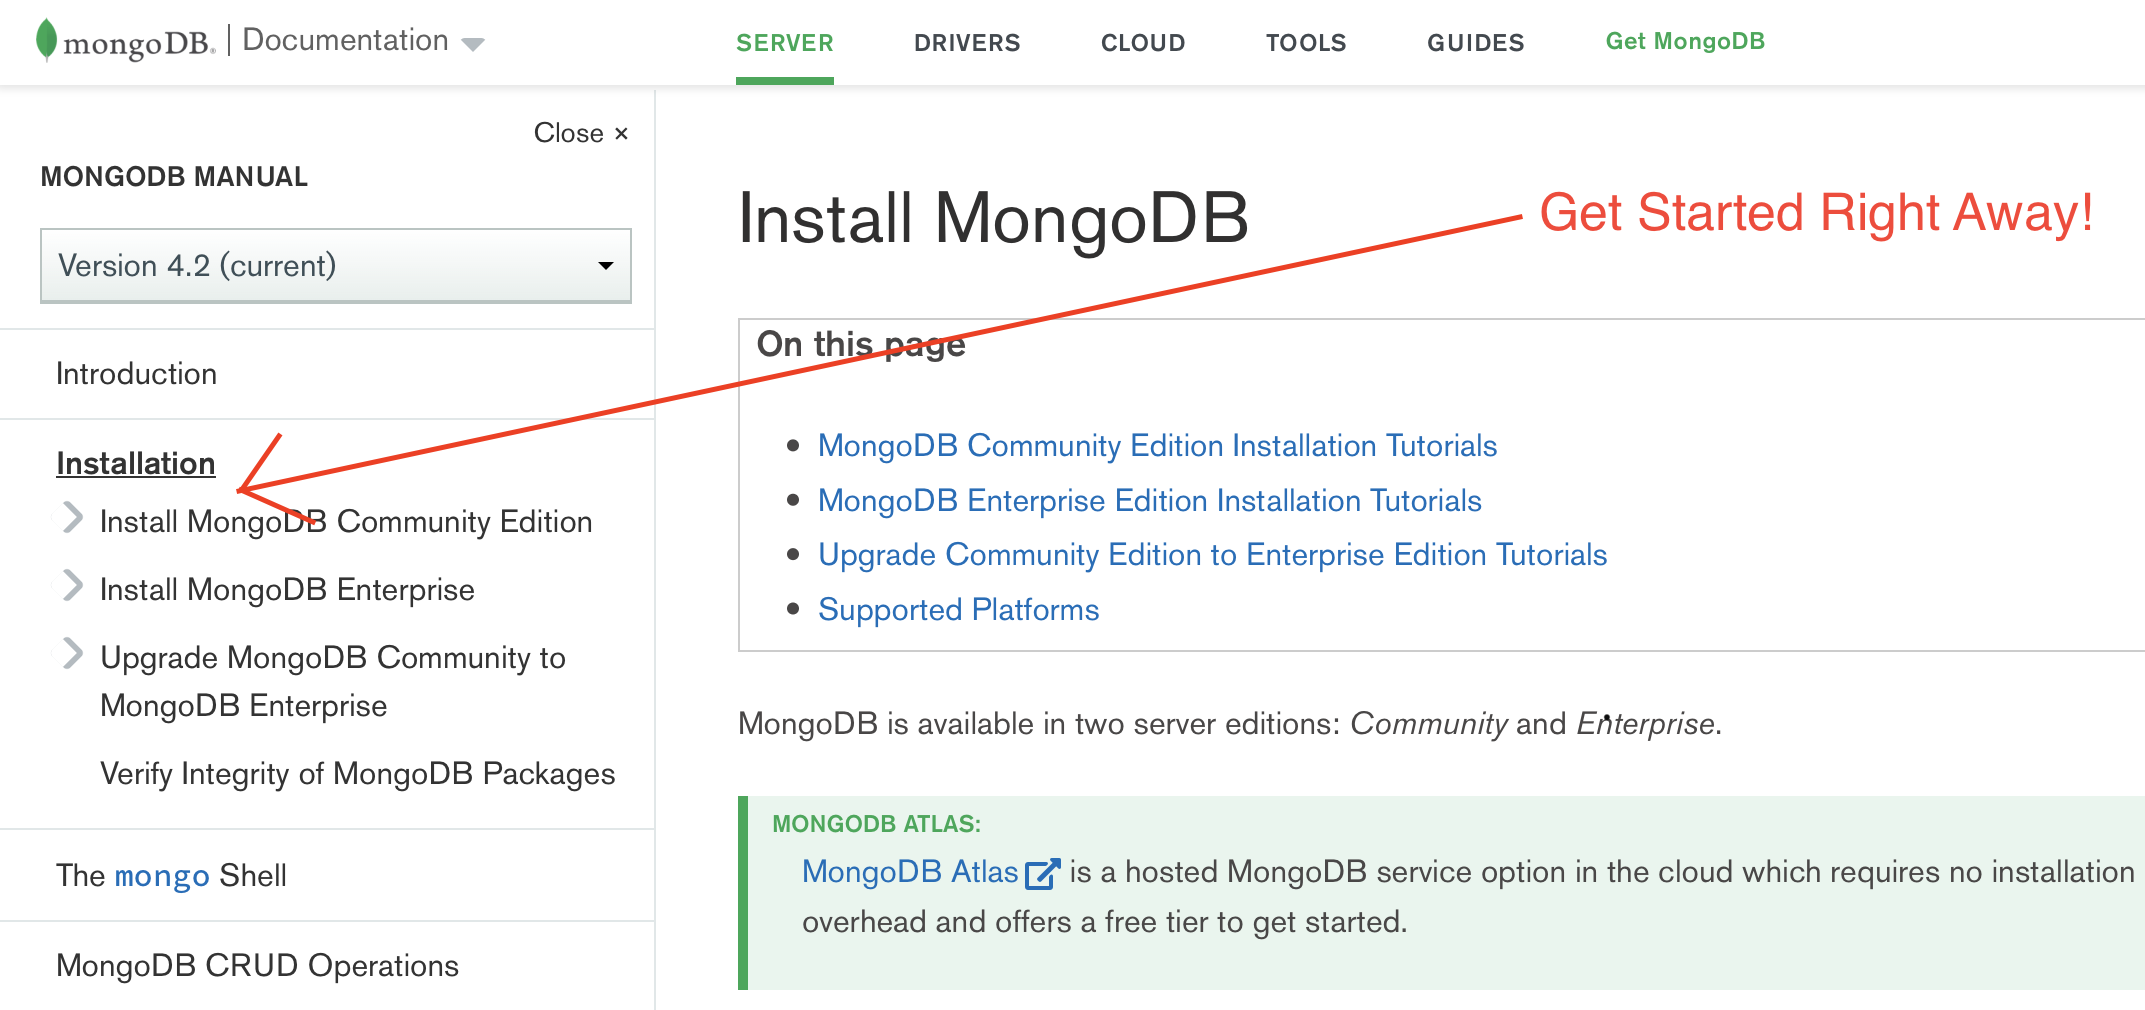Jump to Upgrade Community to Enterprise Tutorials
This screenshot has height=1010, width=2145.
click(x=1213, y=555)
